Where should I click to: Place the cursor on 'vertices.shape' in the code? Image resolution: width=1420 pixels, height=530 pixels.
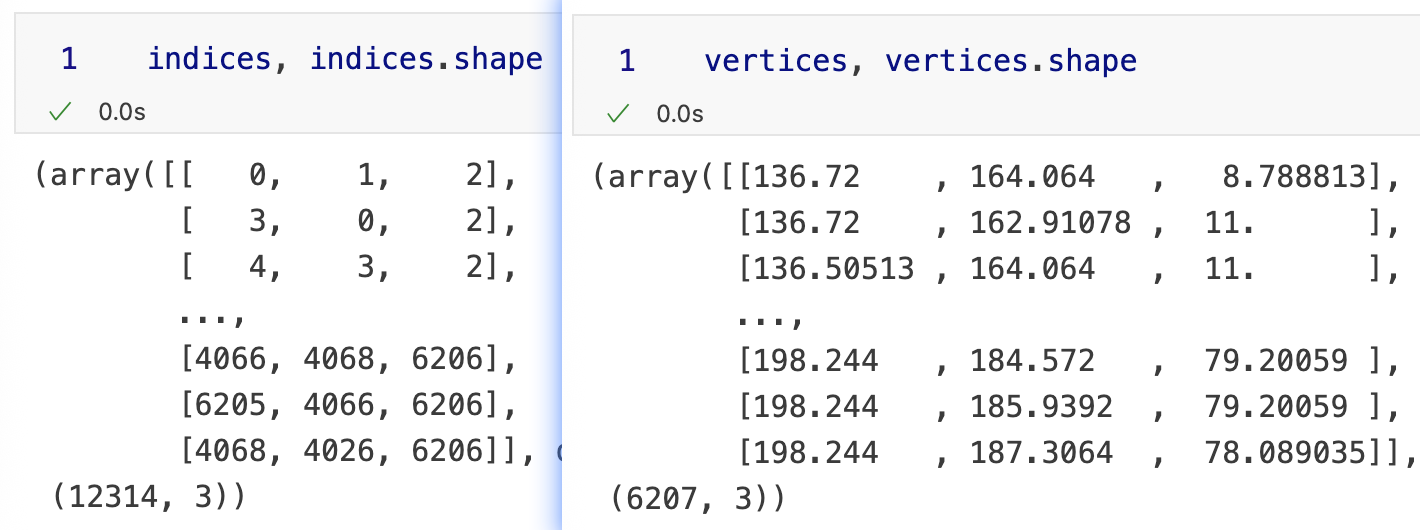1011,62
